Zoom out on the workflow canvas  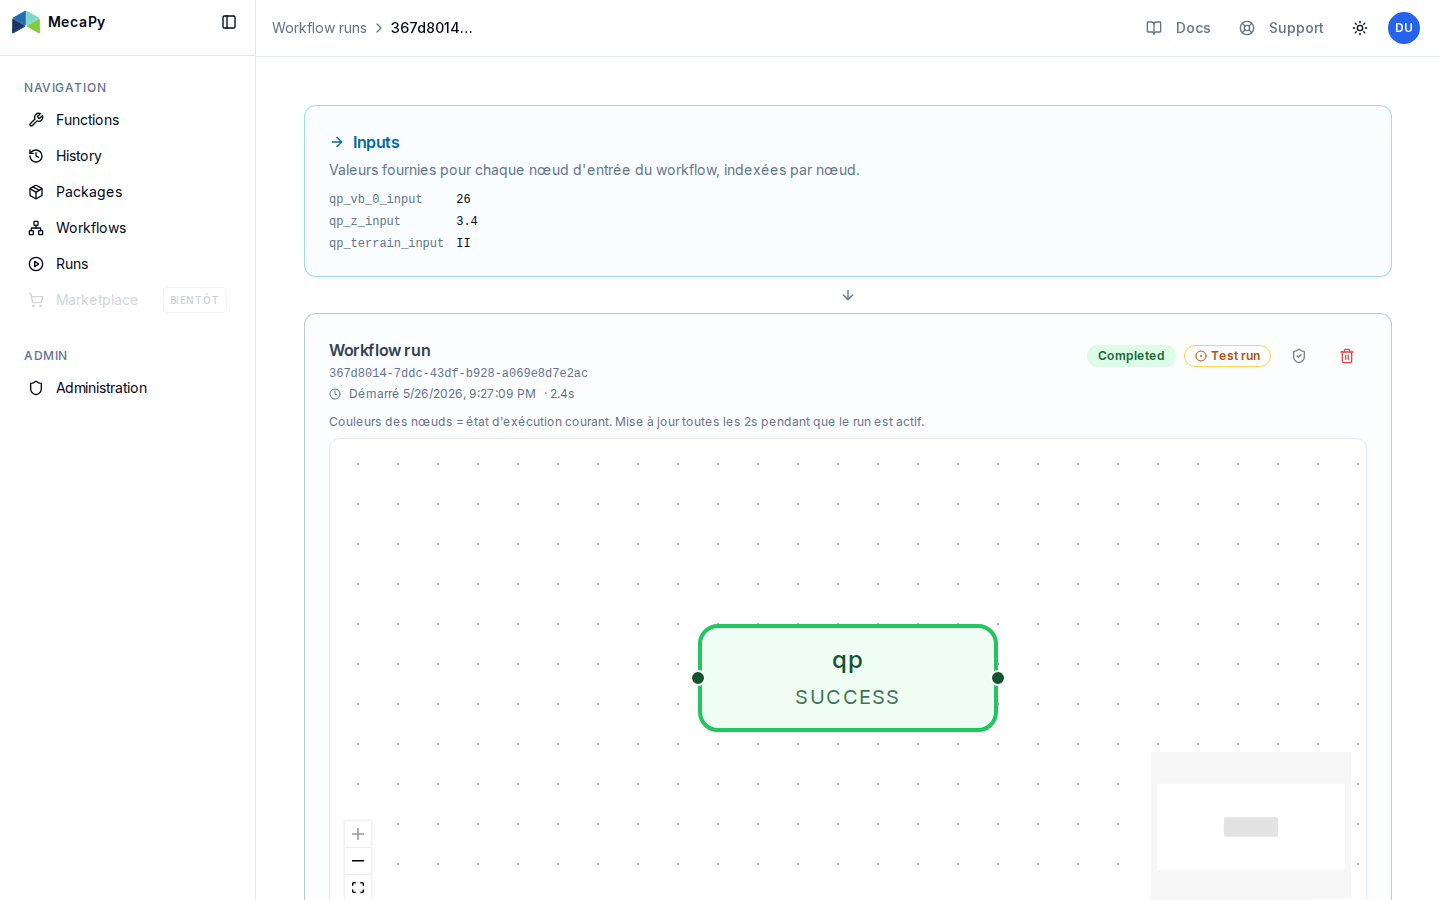pos(358,861)
